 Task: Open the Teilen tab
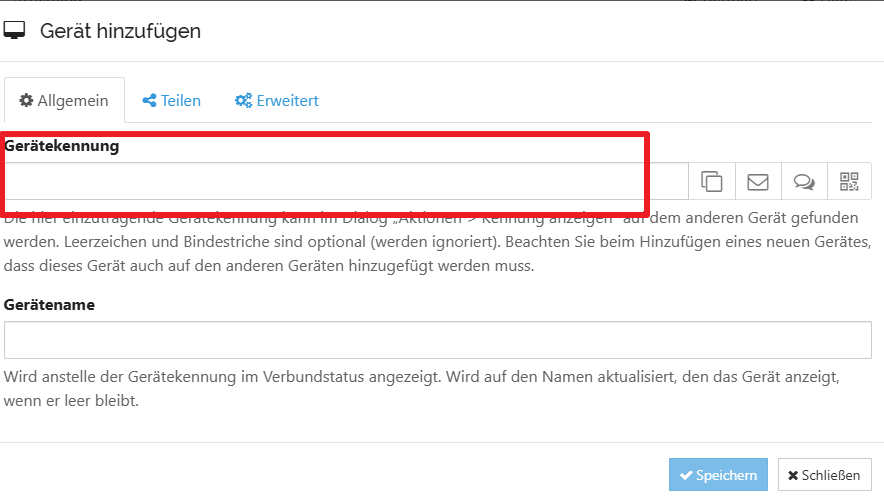pyautogui.click(x=171, y=100)
